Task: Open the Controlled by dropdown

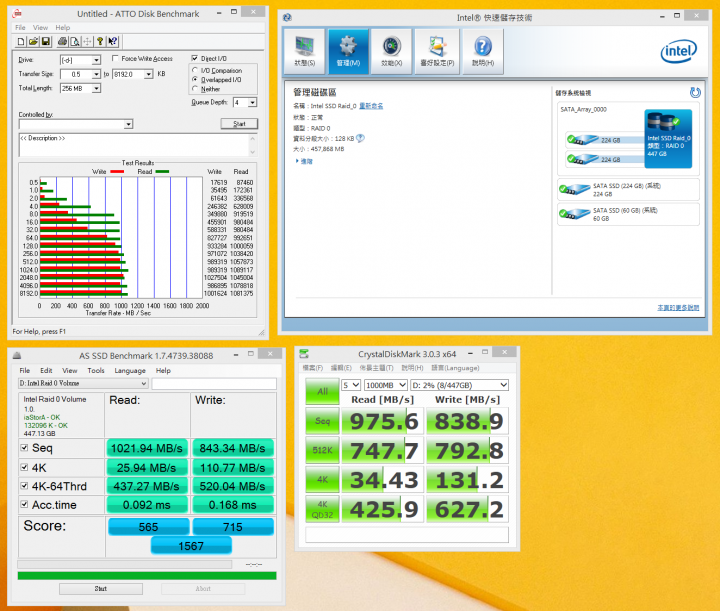Action: (x=129, y=124)
